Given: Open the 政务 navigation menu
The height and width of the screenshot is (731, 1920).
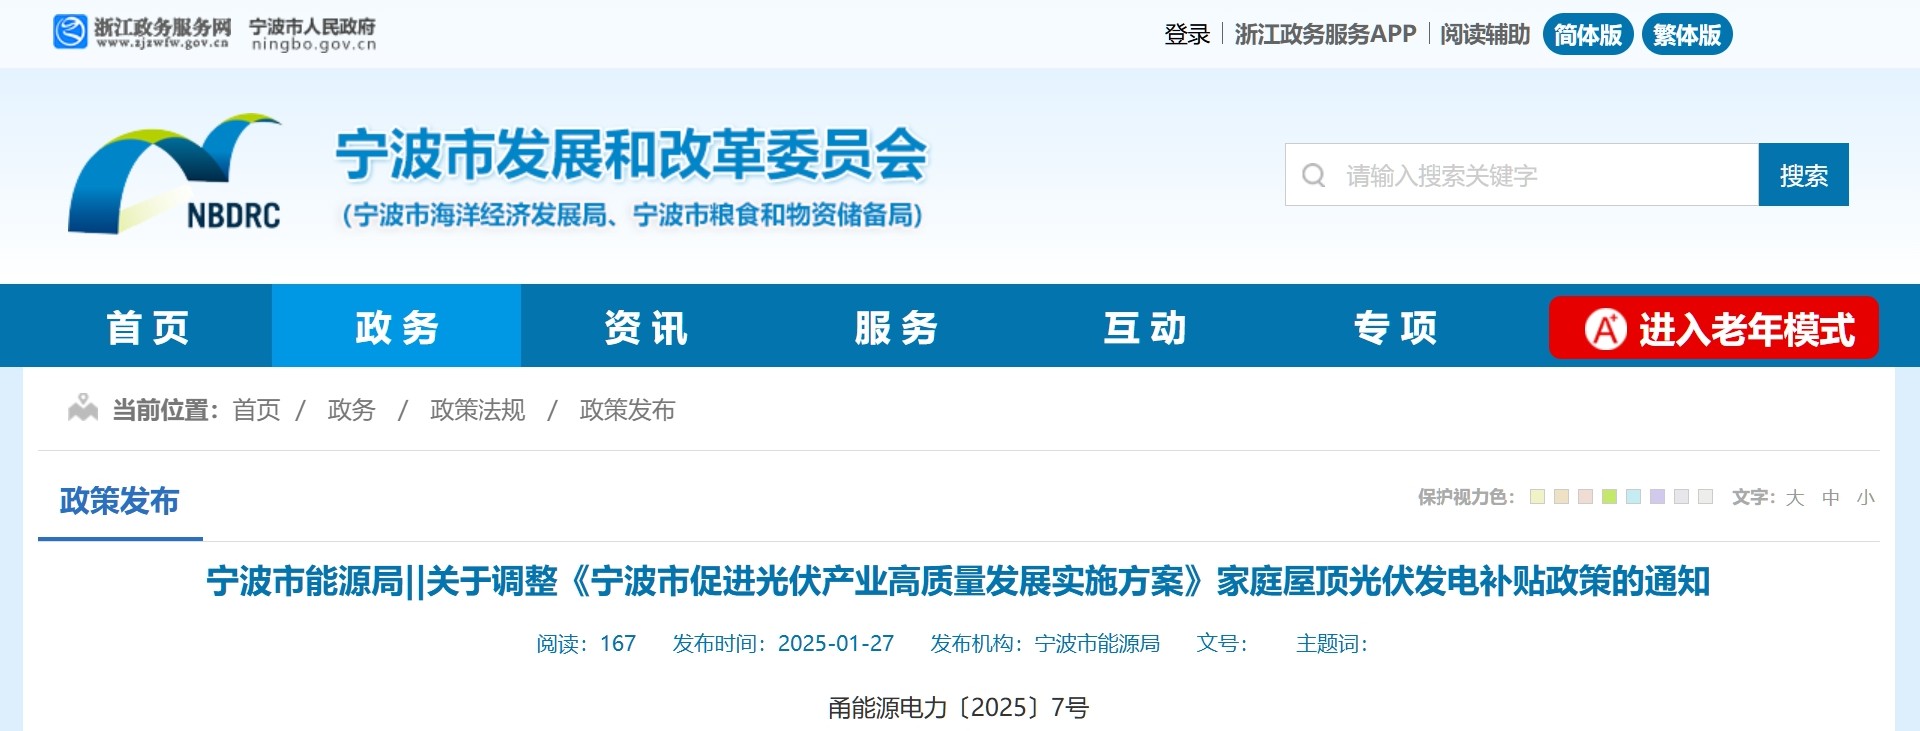Looking at the screenshot, I should coord(396,327).
